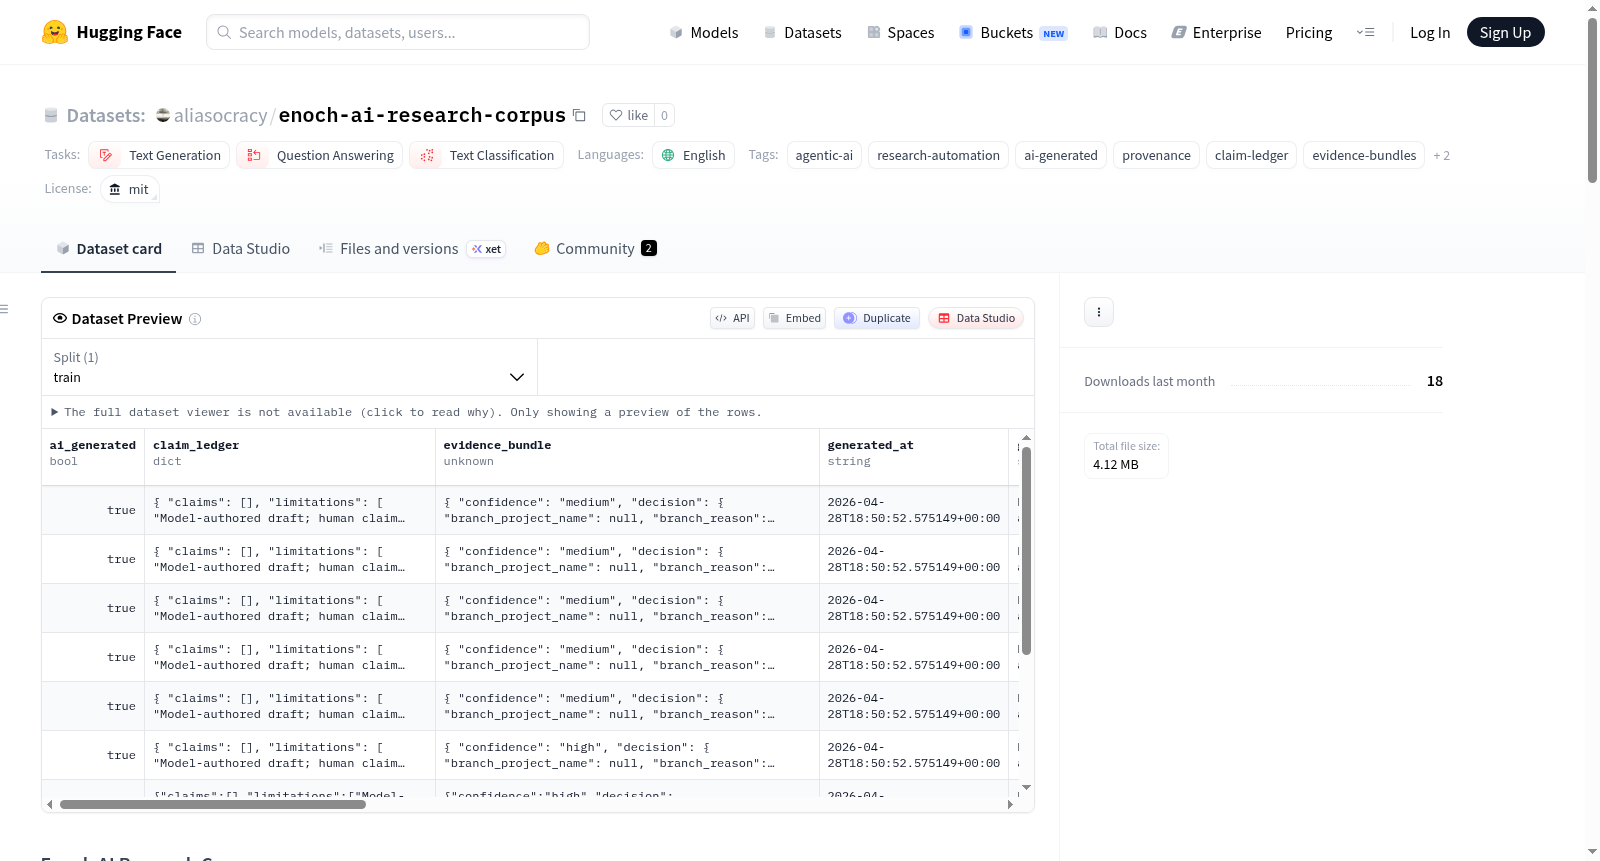
Task: Expand the more navigation menu icon
Action: pyautogui.click(x=1365, y=32)
